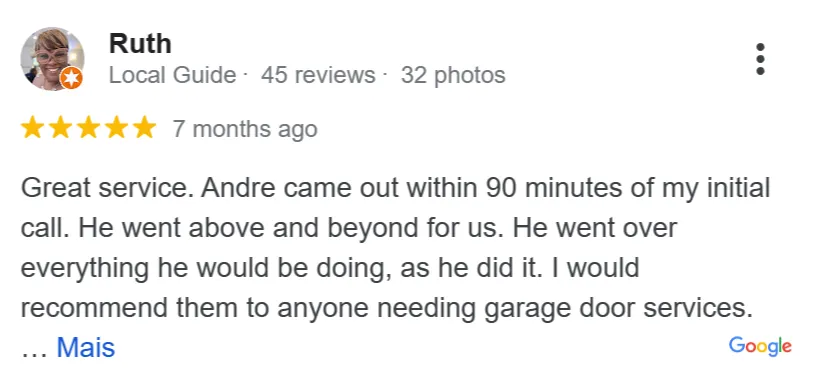View Ruth's 45 reviews

coord(318,75)
